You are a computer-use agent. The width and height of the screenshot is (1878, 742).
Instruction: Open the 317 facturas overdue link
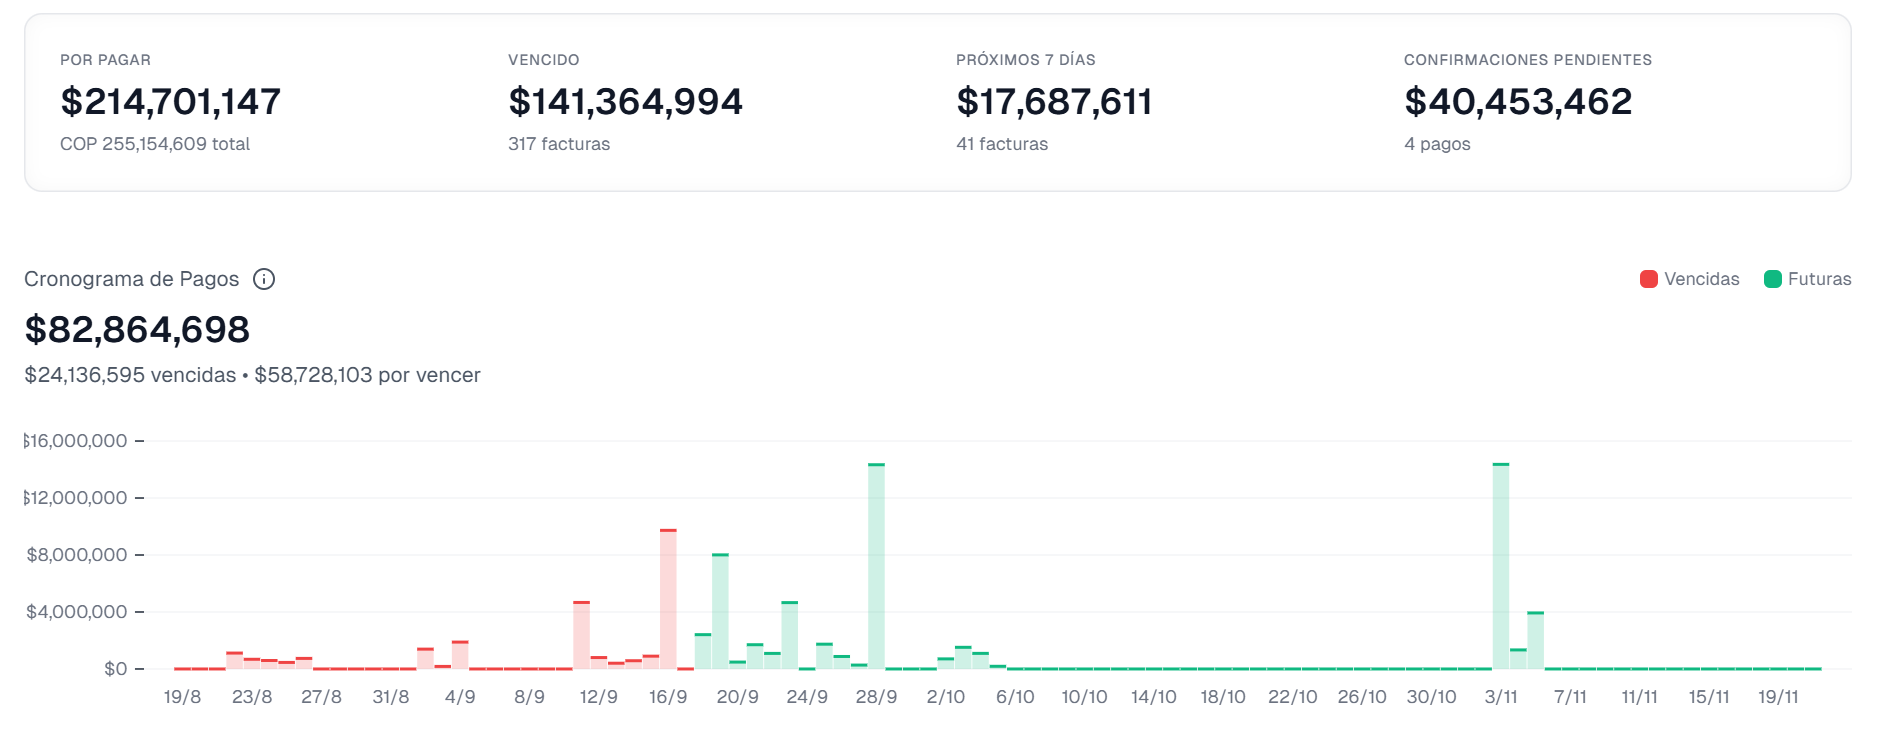click(558, 144)
